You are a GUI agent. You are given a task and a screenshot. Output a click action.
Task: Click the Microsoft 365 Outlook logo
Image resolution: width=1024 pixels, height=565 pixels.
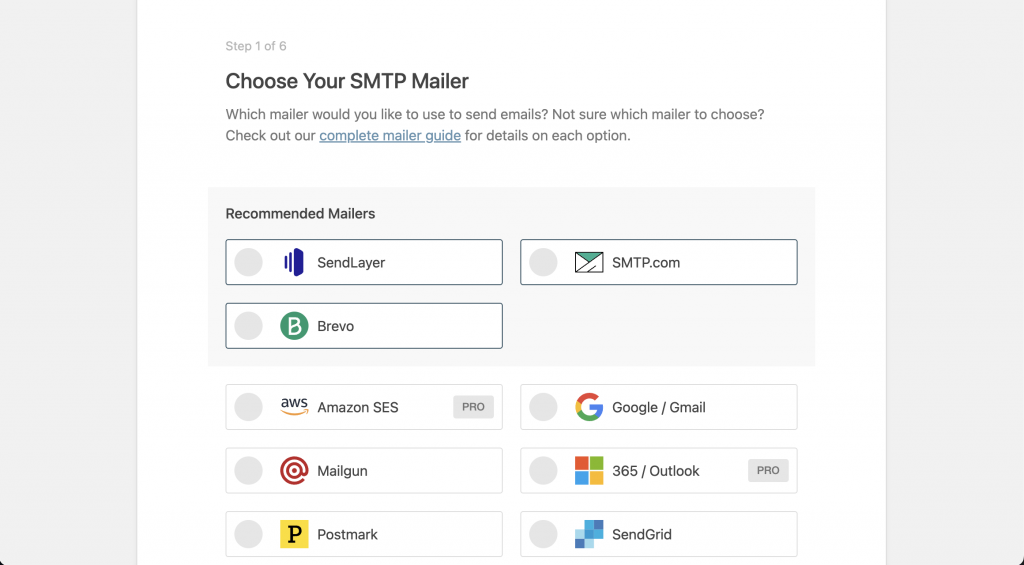589,471
